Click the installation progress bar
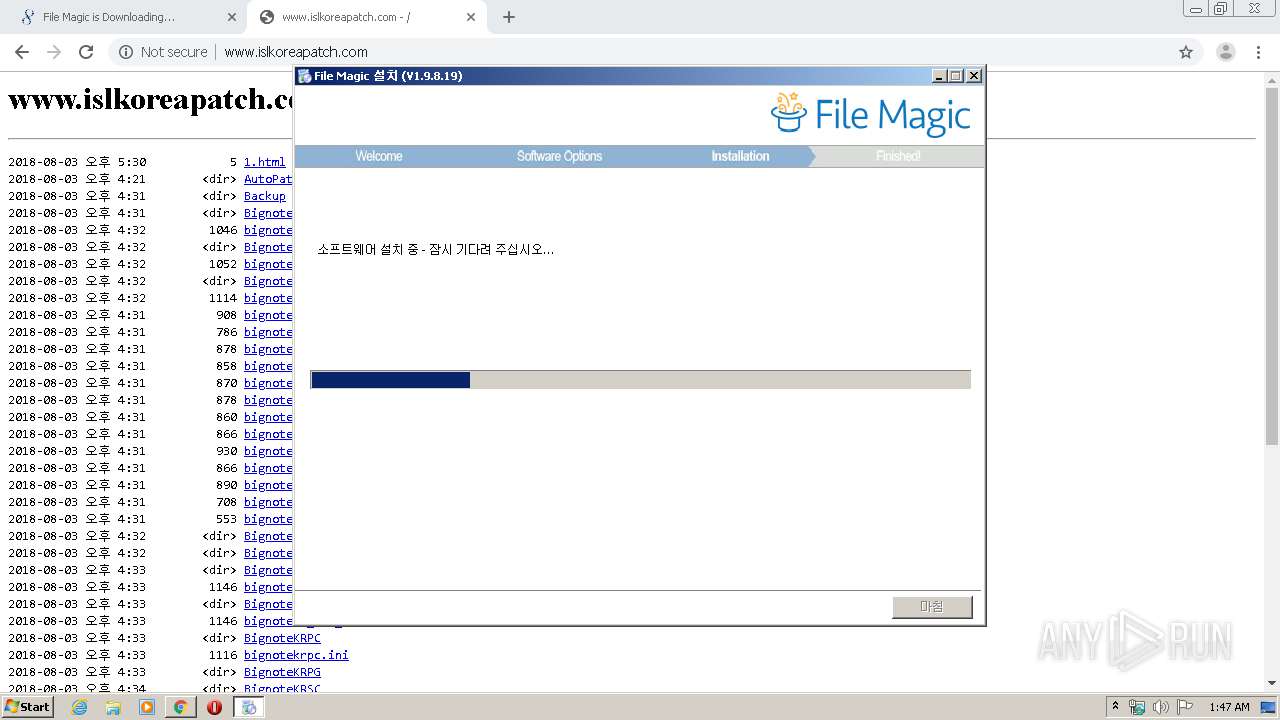1280x720 pixels. [x=640, y=380]
